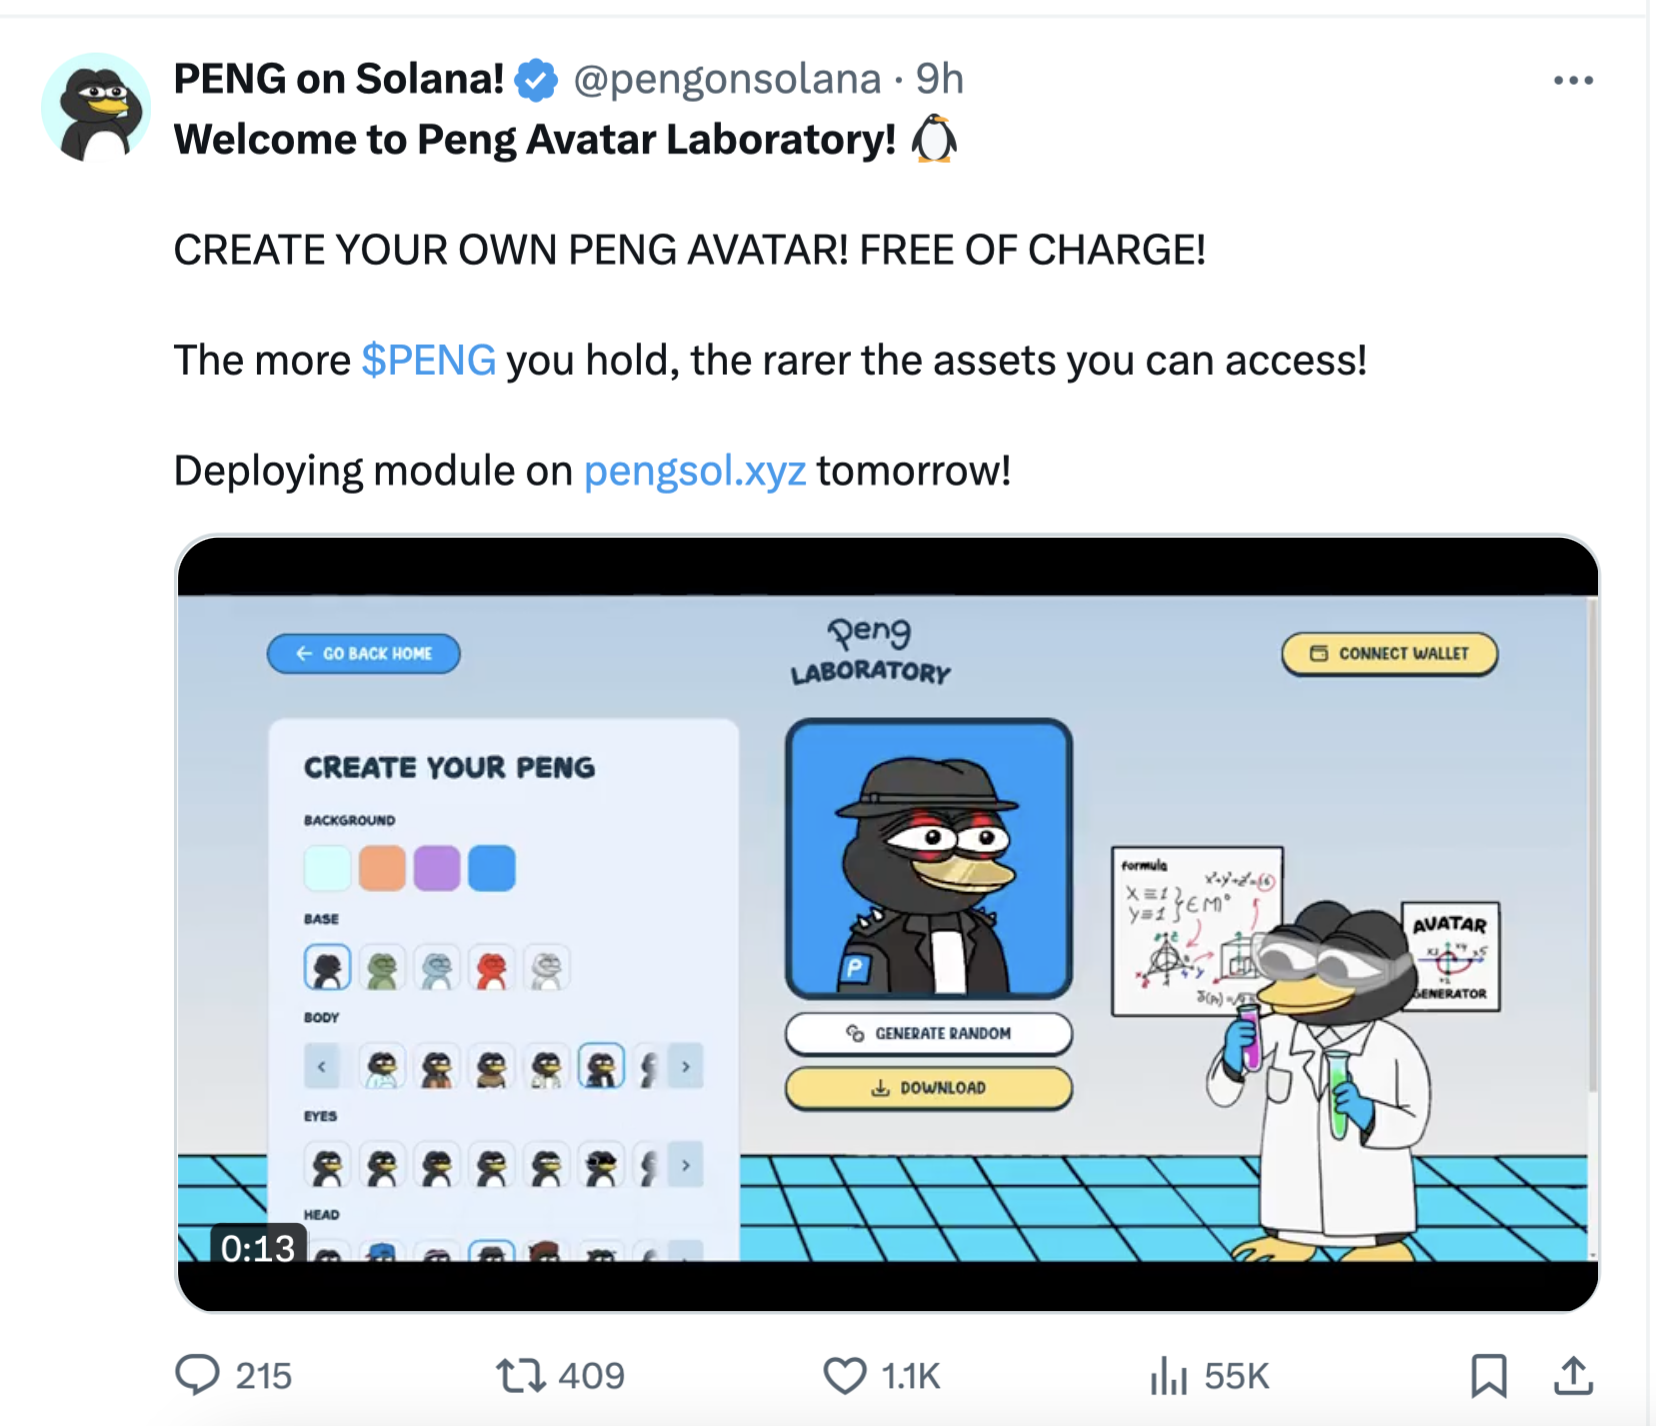Select the purple background color swatch
Screen dimensions: 1656x1426
(x=437, y=868)
